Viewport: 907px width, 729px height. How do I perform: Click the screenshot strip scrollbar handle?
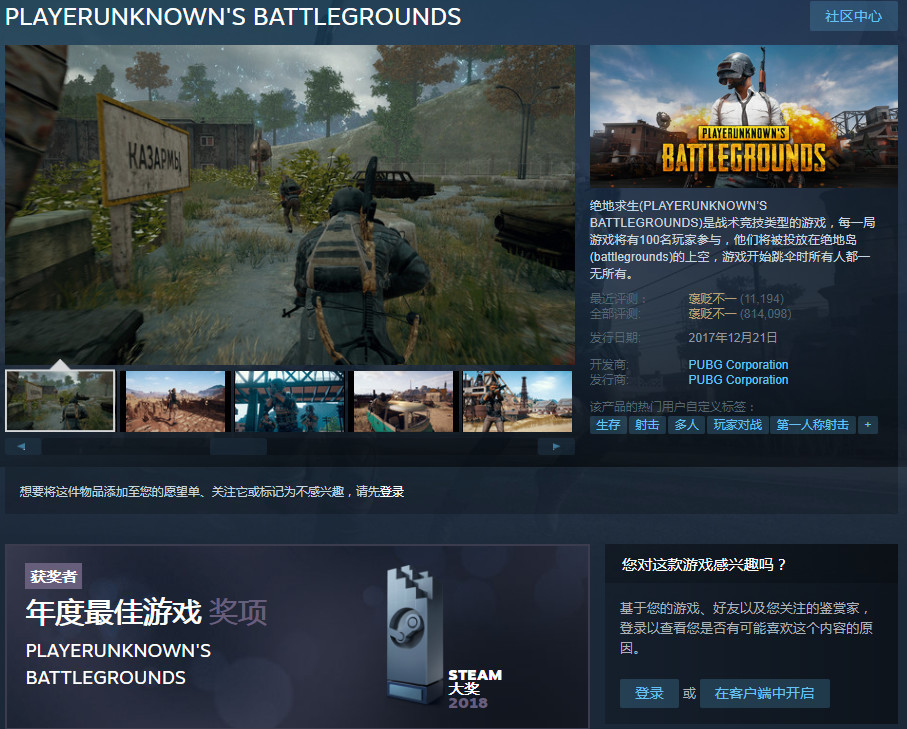[238, 446]
